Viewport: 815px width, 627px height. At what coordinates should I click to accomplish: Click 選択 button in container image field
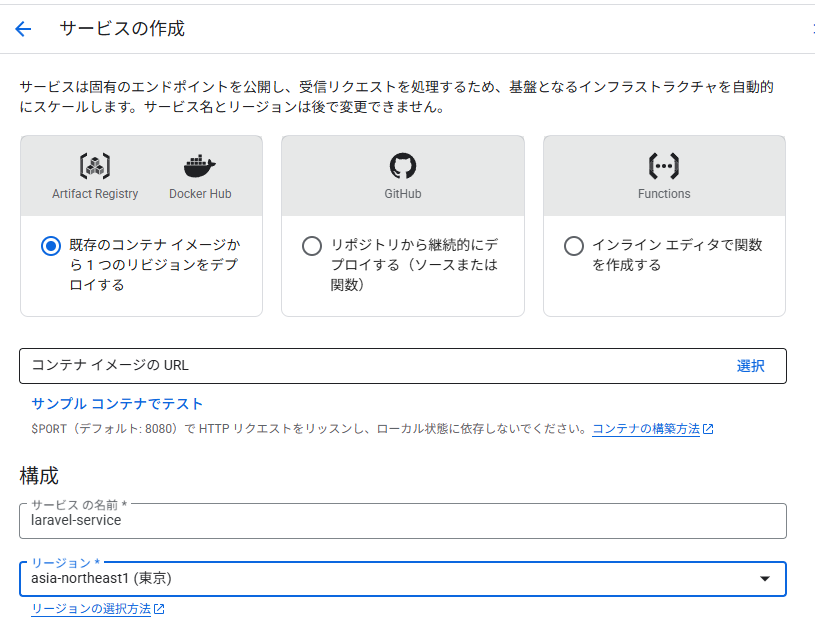point(751,366)
